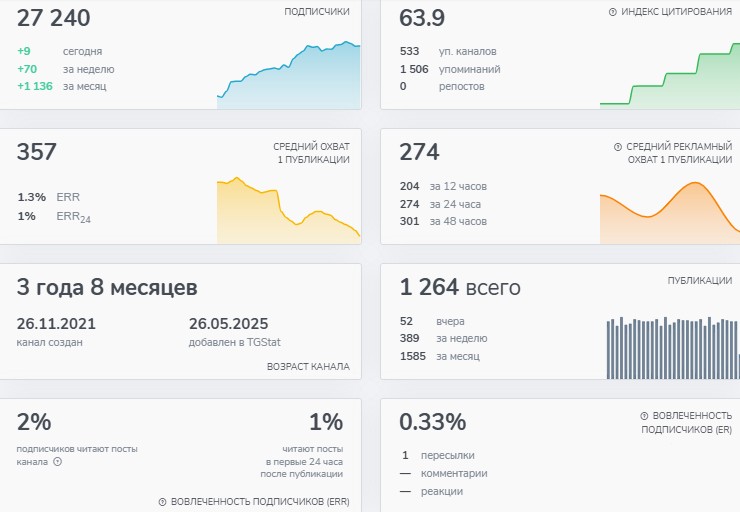Click the 274 ad reach headline value
The width and height of the screenshot is (740, 512).
[419, 152]
